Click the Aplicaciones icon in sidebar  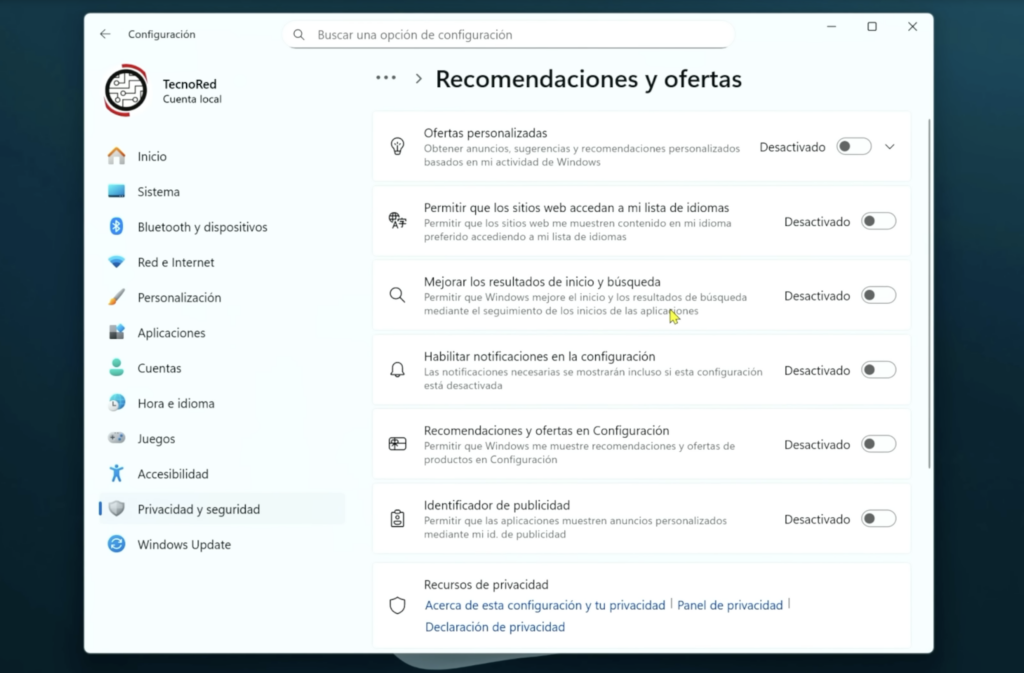point(116,332)
